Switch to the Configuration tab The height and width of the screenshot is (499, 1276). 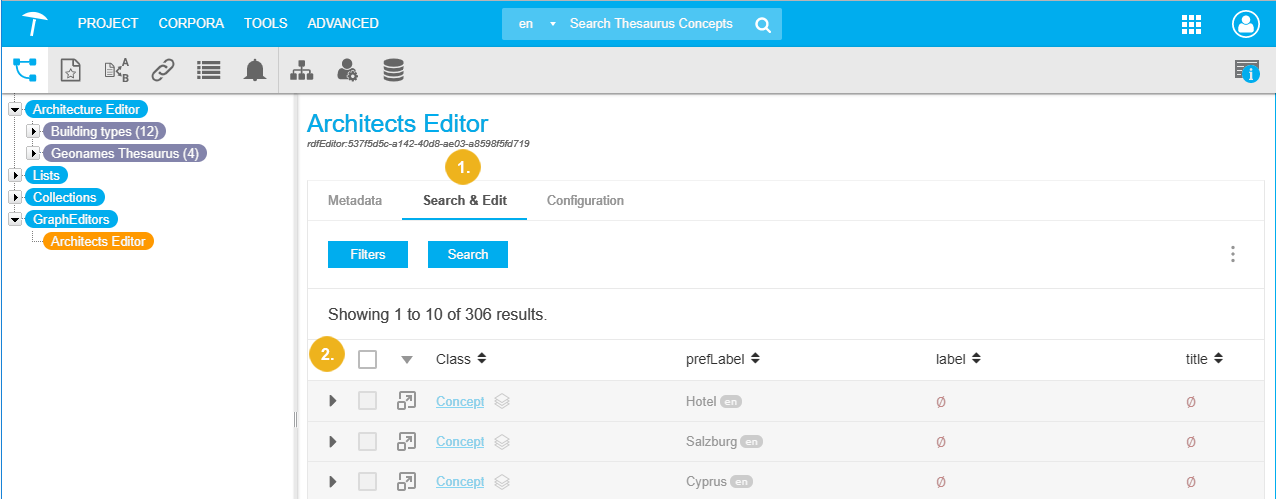[x=585, y=200]
